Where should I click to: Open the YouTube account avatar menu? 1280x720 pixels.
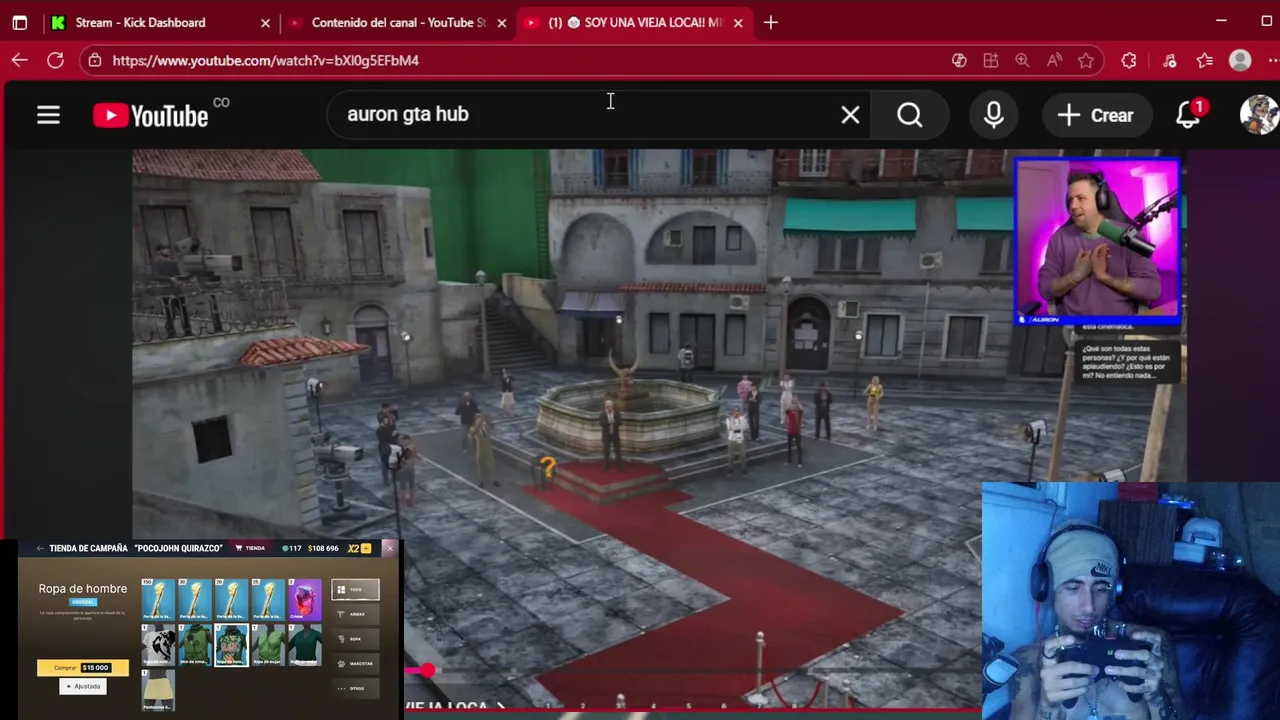coord(1259,115)
